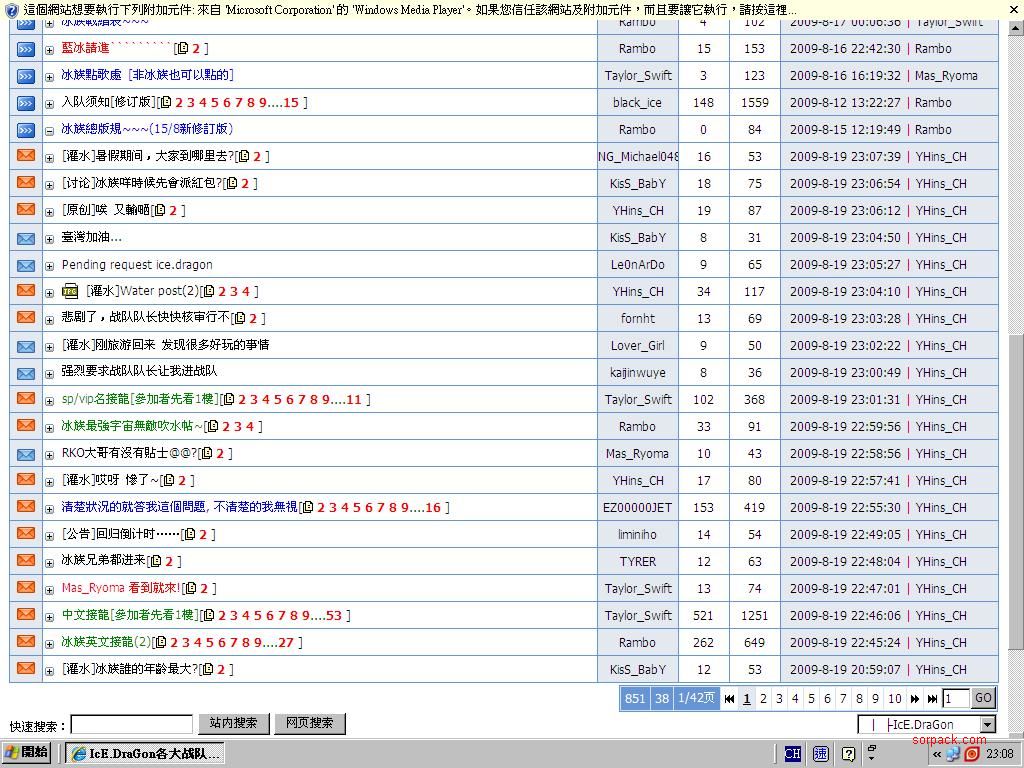This screenshot has width=1024, height=768.
Task: Click the multi-page icon after 中文接龍 thread title
Action: click(x=208, y=616)
